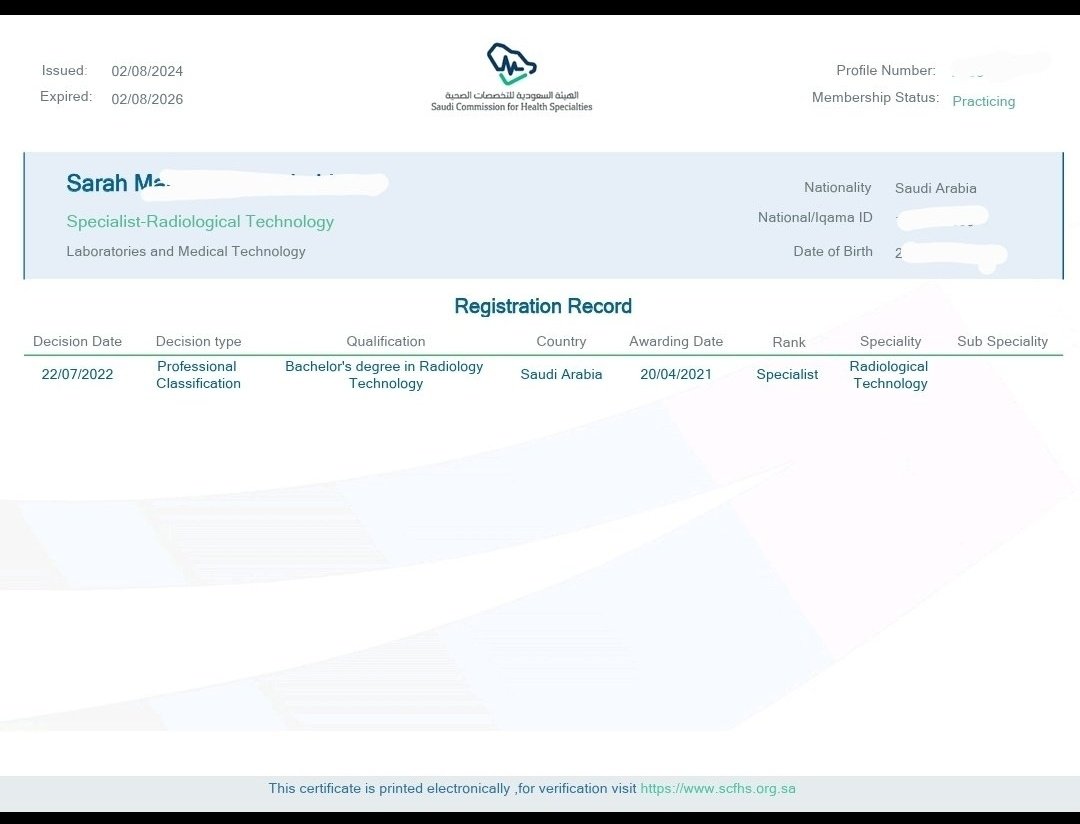Click the 'Rank' column header
Image resolution: width=1080 pixels, height=824 pixels.
click(789, 342)
